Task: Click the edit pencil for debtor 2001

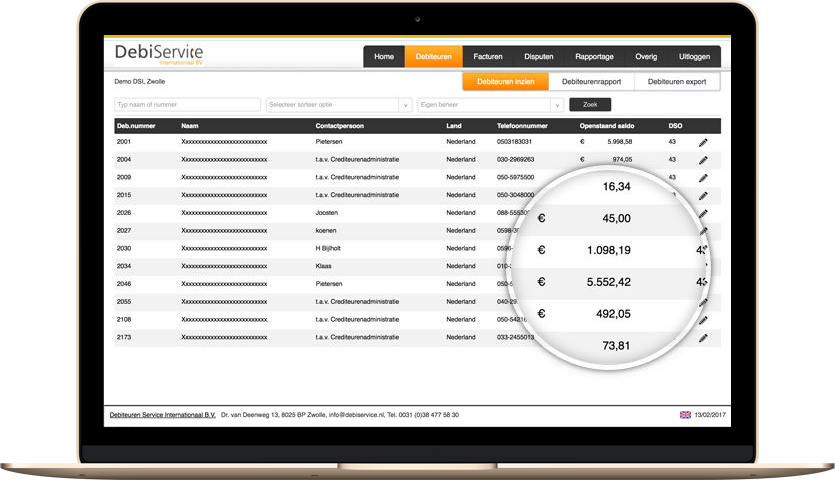Action: (x=702, y=142)
